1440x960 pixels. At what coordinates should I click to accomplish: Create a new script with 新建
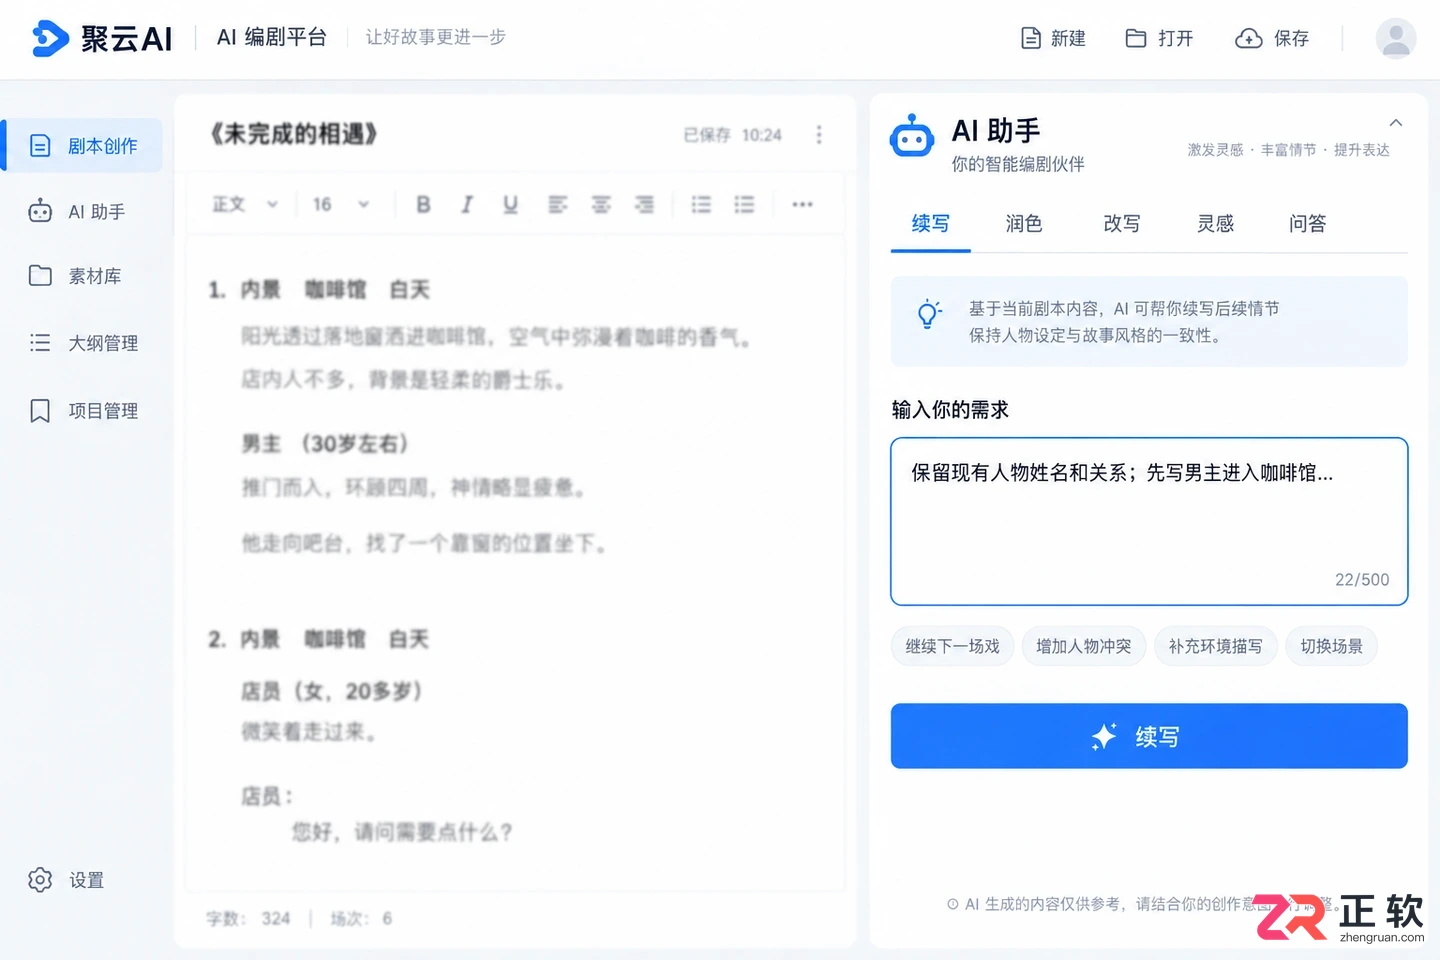[1053, 38]
